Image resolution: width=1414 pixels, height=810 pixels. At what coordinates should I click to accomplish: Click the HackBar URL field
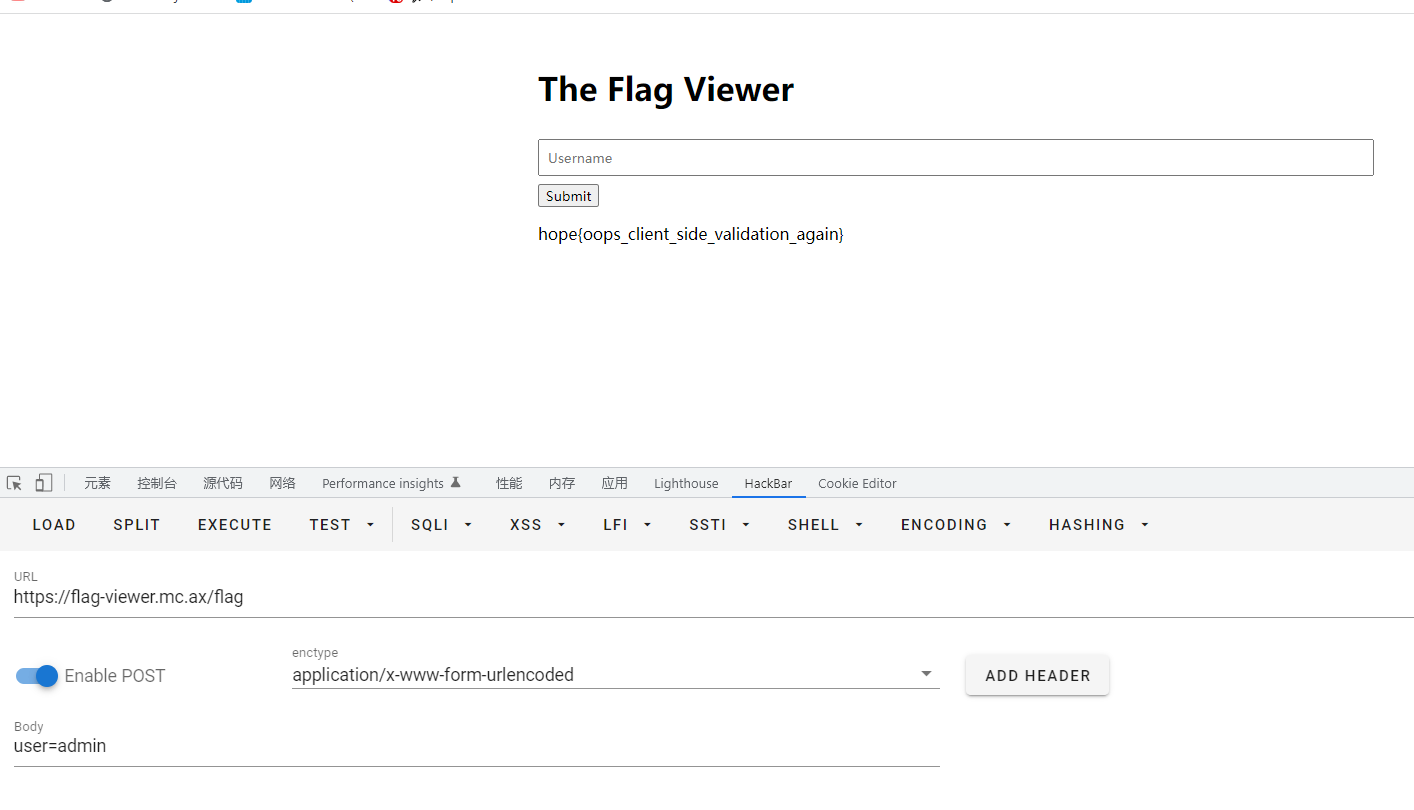[713, 597]
